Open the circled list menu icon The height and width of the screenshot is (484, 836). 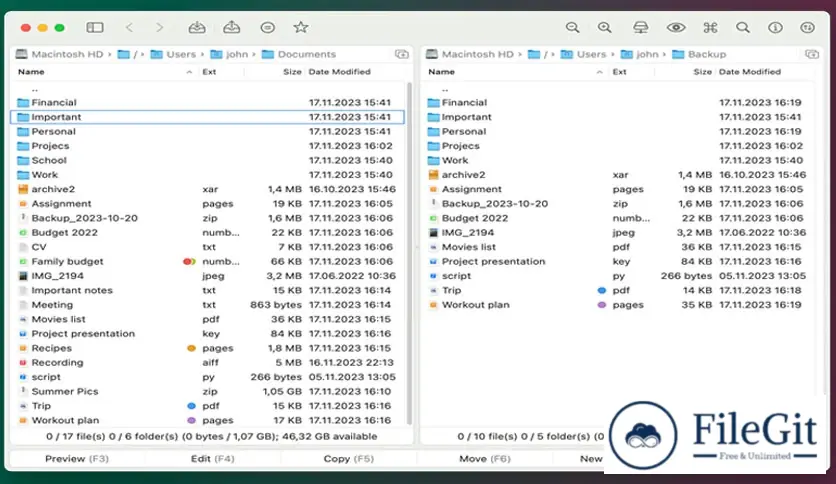[x=268, y=27]
